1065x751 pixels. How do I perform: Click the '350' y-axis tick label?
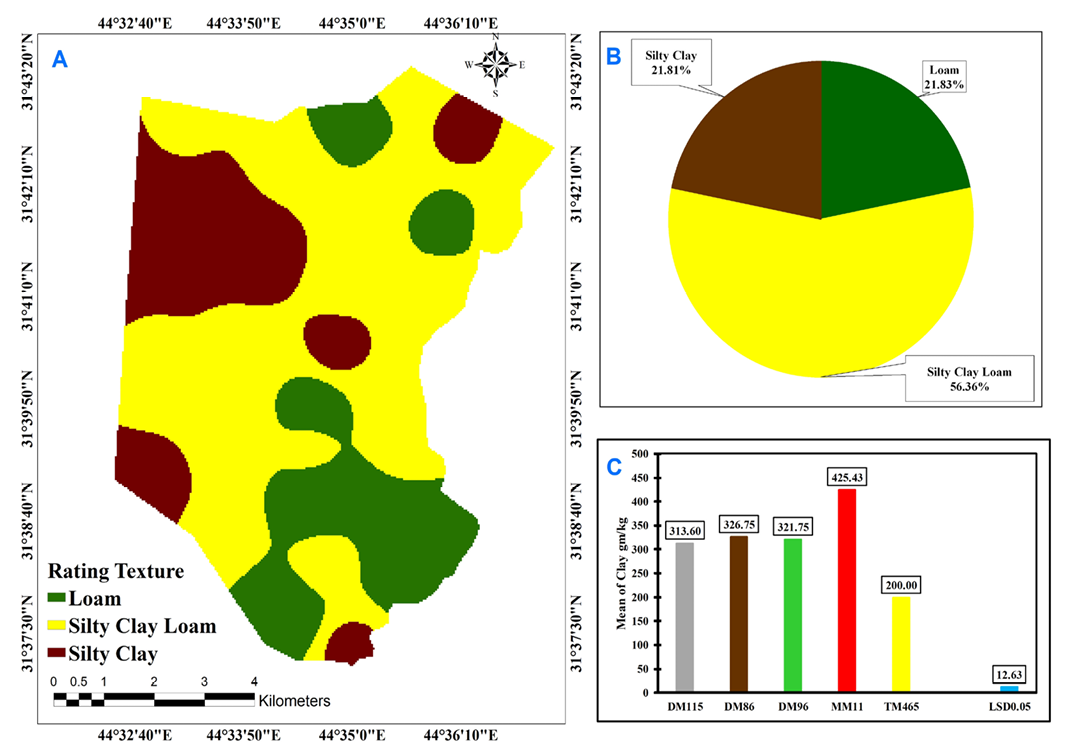click(x=640, y=526)
